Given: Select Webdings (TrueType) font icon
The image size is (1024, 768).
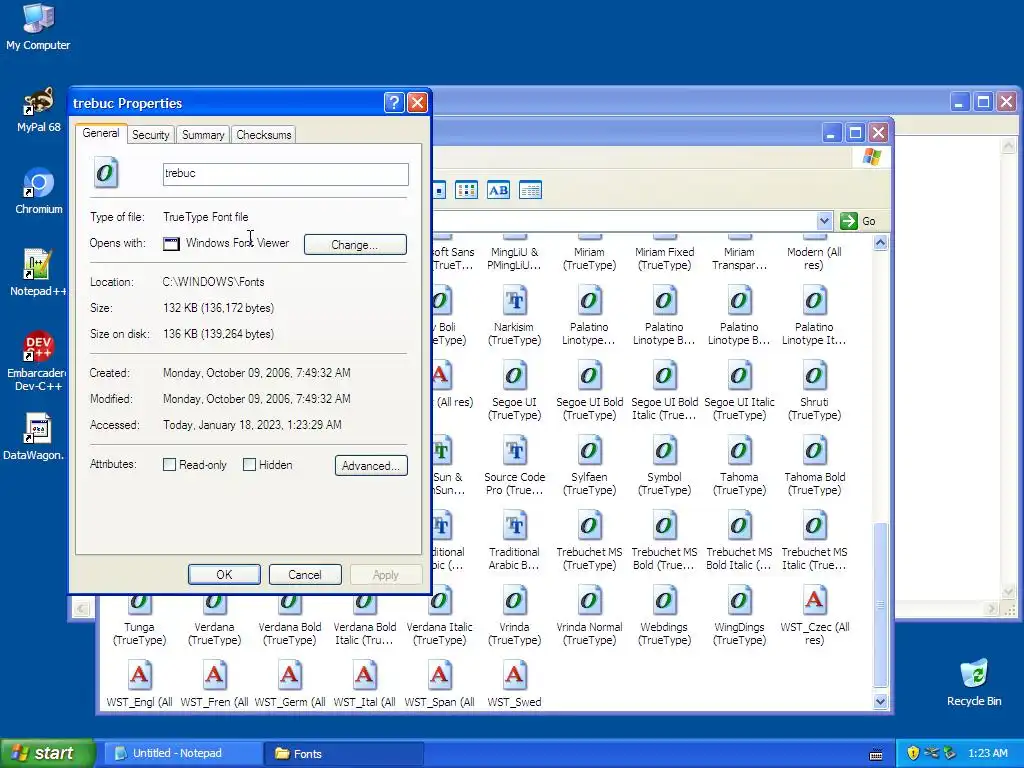Looking at the screenshot, I should 664,615.
